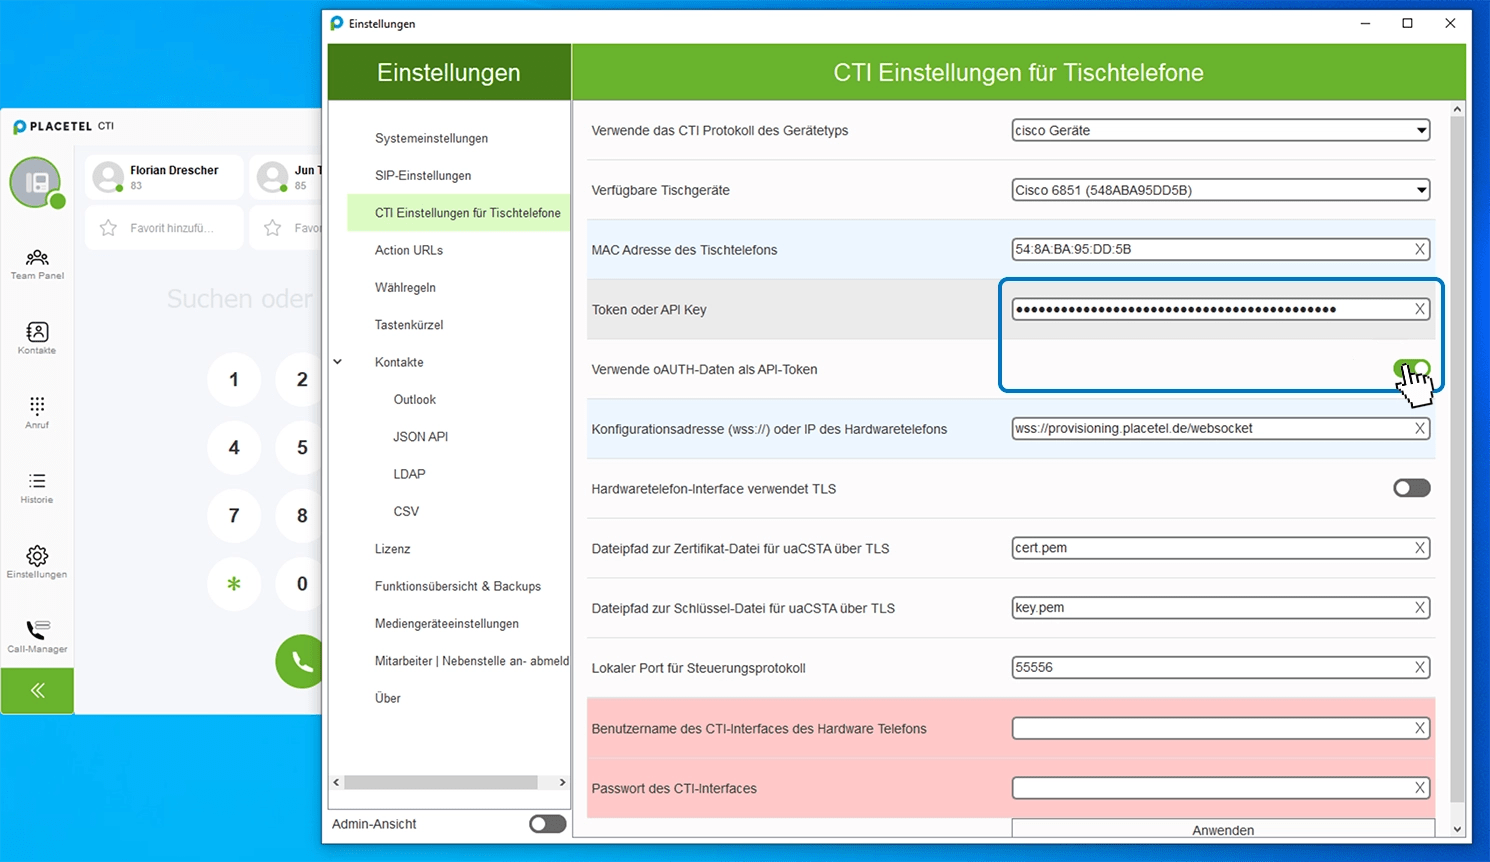The image size is (1490, 862).
Task: Select SIP-Einstellungen in settings menu
Action: point(423,175)
